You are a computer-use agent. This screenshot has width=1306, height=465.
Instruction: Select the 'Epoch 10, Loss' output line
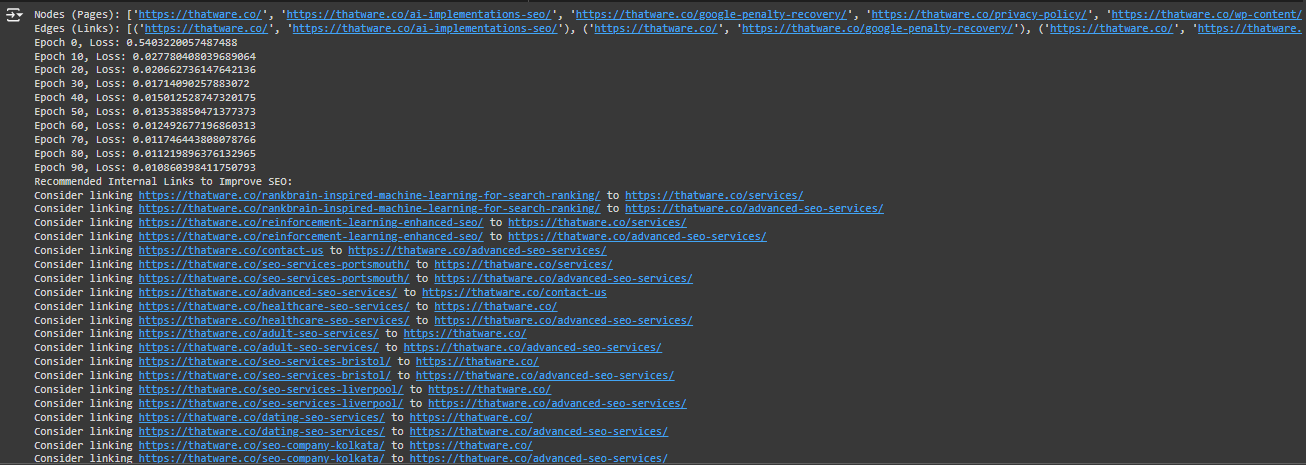145,57
